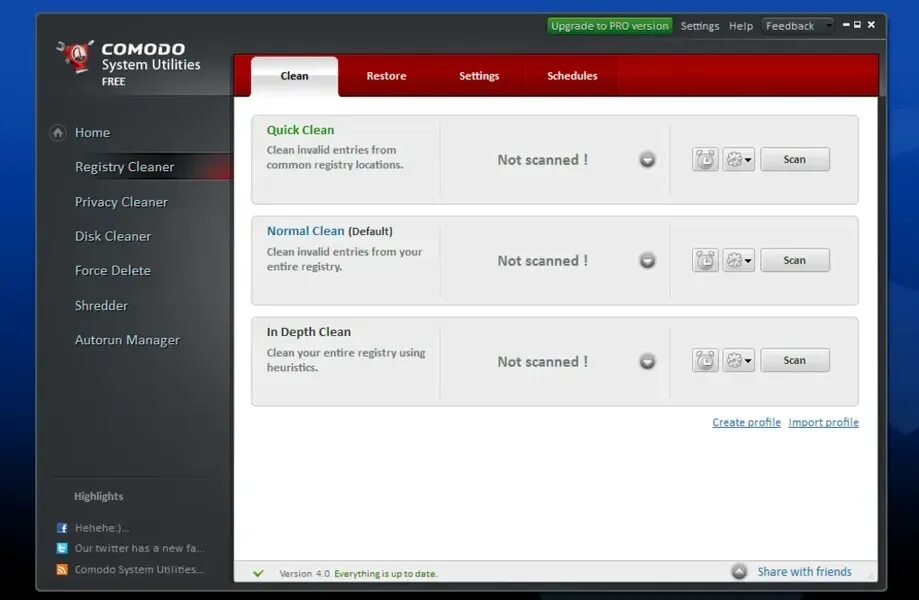The width and height of the screenshot is (919, 600).
Task: Open schedule clock icon for Normal Clean
Action: (x=705, y=260)
